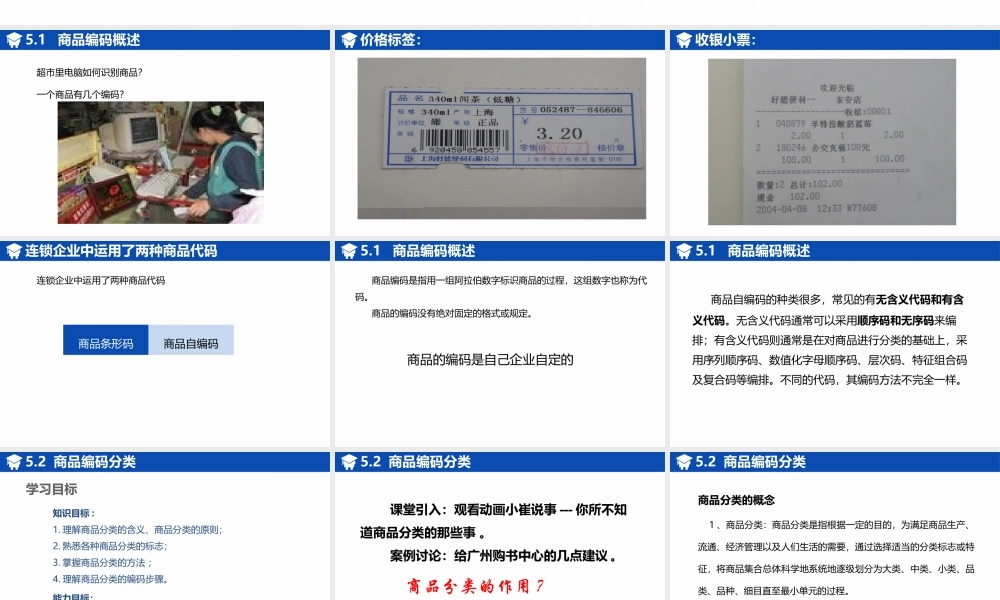Click the graduation cap icon beside 价格标签 title
1000x600 pixels.
pos(347,41)
